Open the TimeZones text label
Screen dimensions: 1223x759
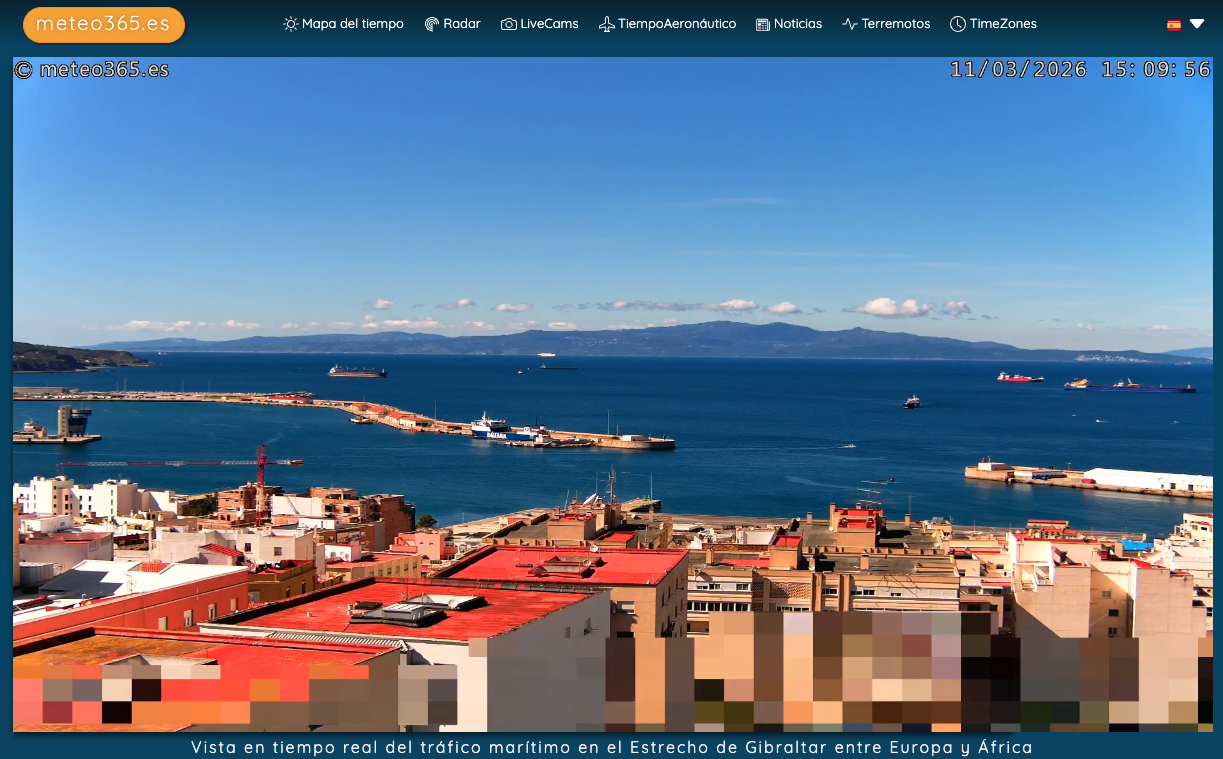[1003, 24]
